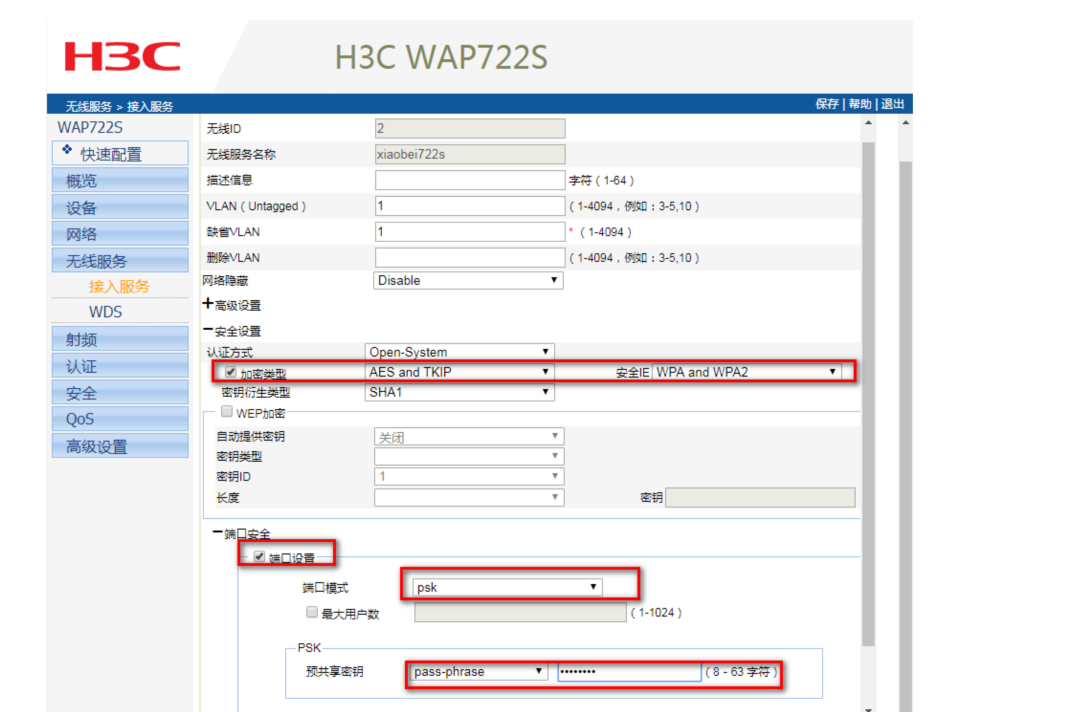Viewport: 1069px width, 712px height.
Task: Click the 无线服务名称 field
Action: [x=470, y=154]
